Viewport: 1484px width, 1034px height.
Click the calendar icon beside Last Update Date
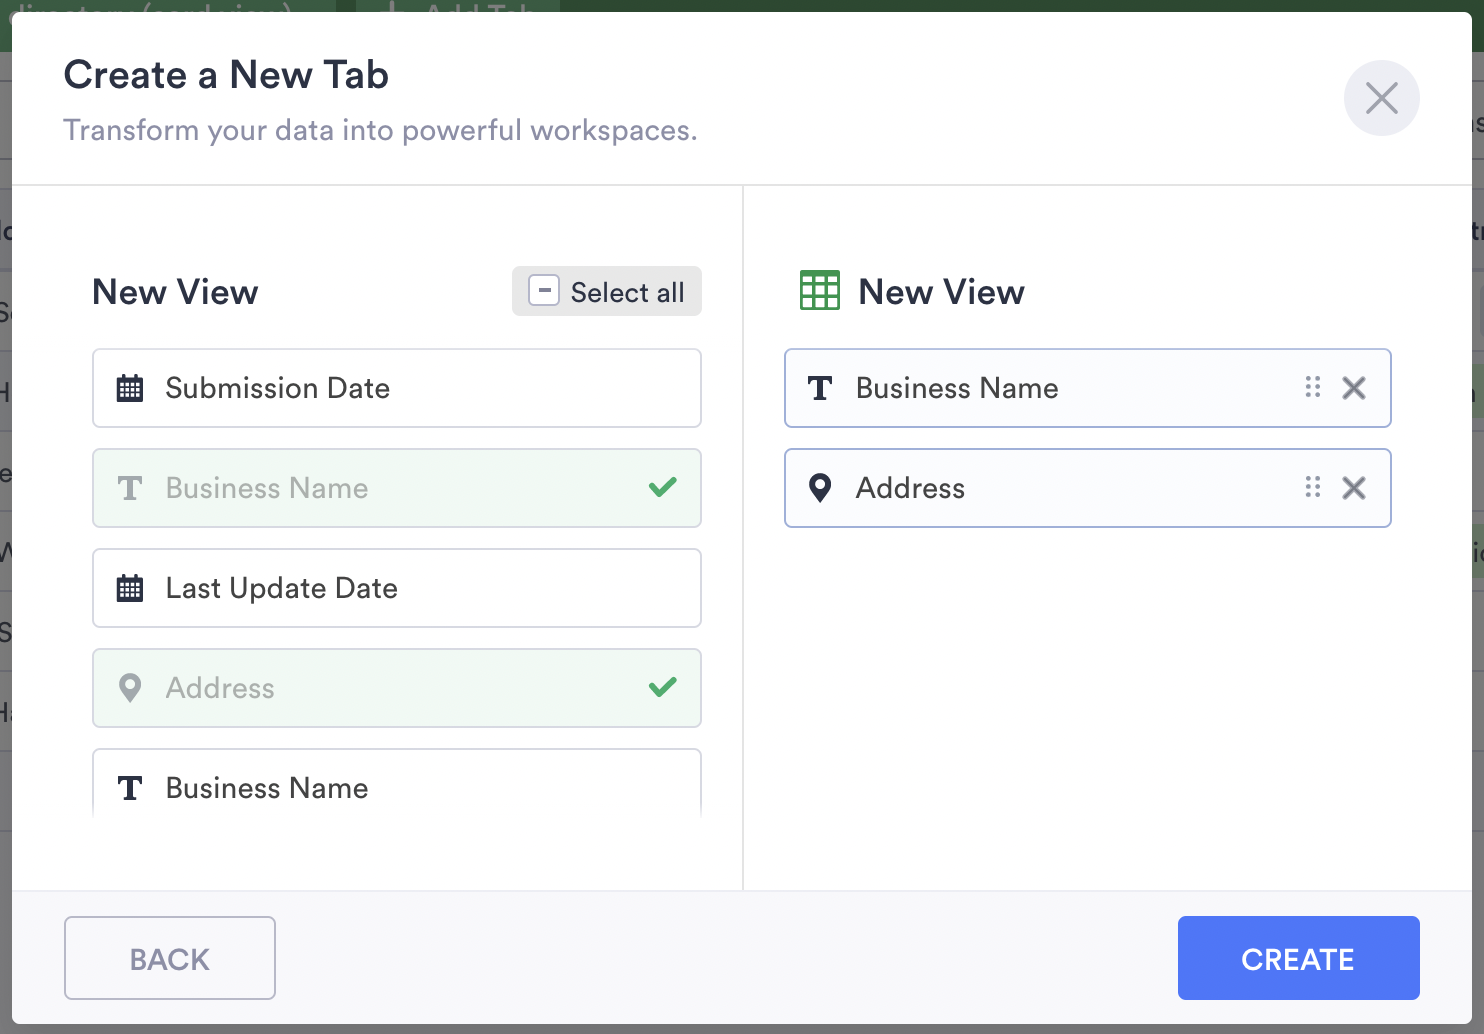[x=130, y=588]
